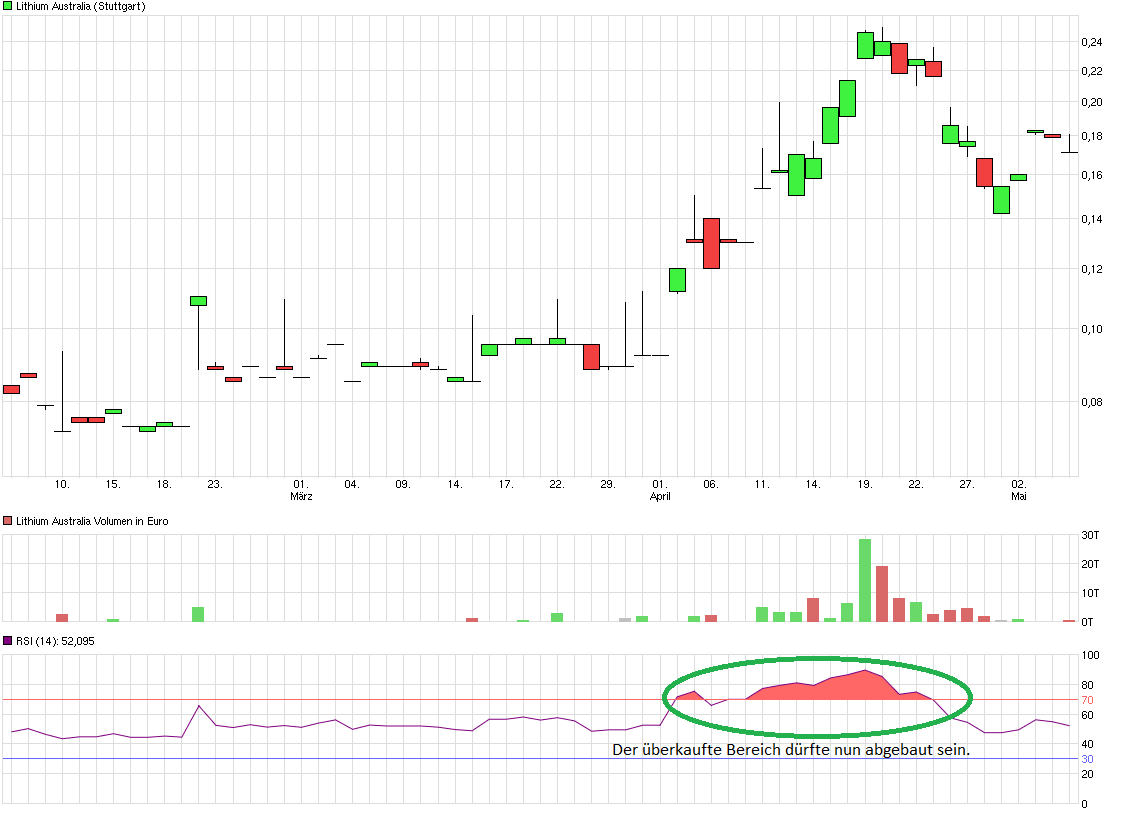Click the purple RSI (14) legend square
Viewport: 1125px width, 815px height.
(8, 641)
